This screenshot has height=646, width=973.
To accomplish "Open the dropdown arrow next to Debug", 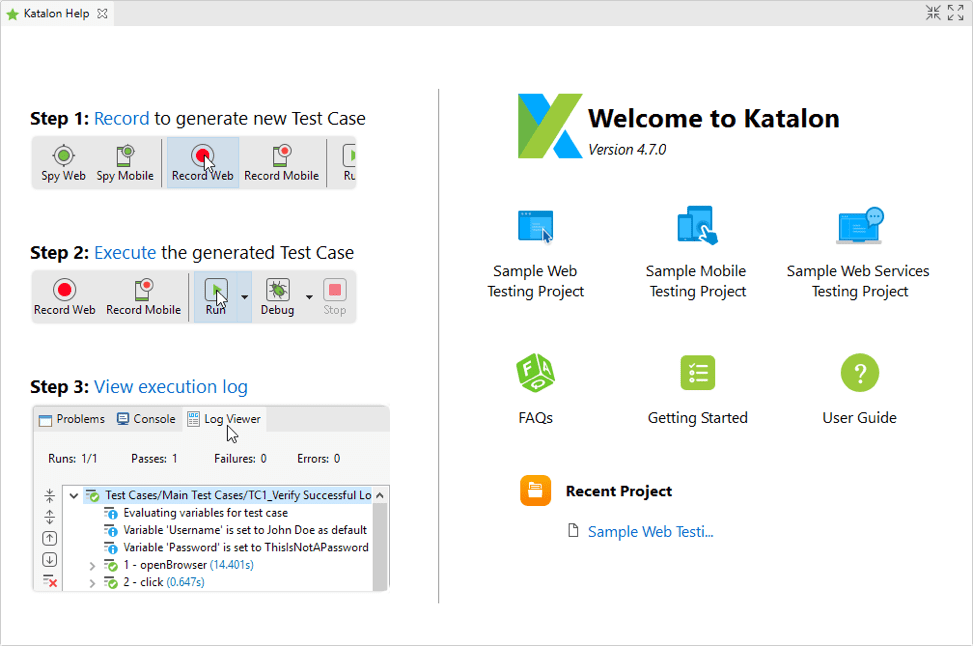I will (309, 297).
